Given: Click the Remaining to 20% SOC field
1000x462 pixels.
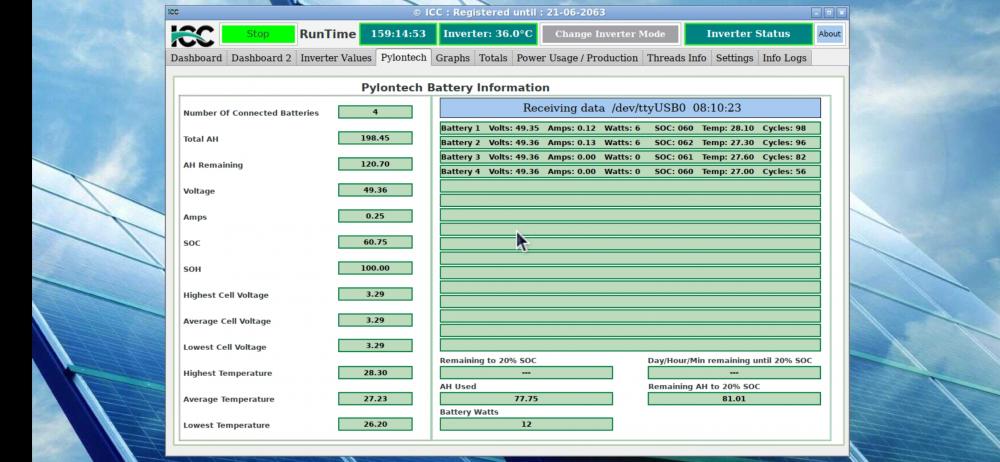Looking at the screenshot, I should 526,373.
